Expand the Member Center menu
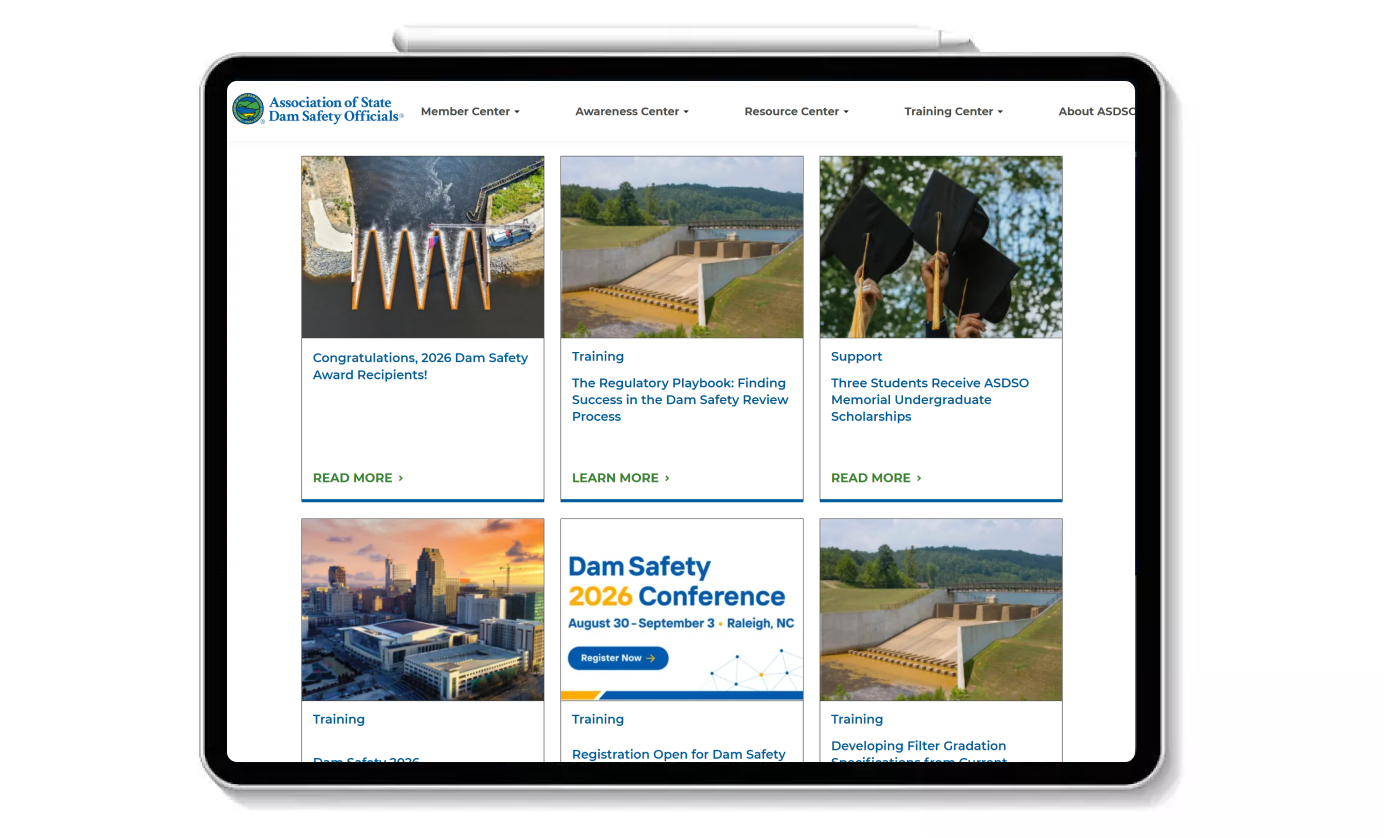 click(470, 111)
